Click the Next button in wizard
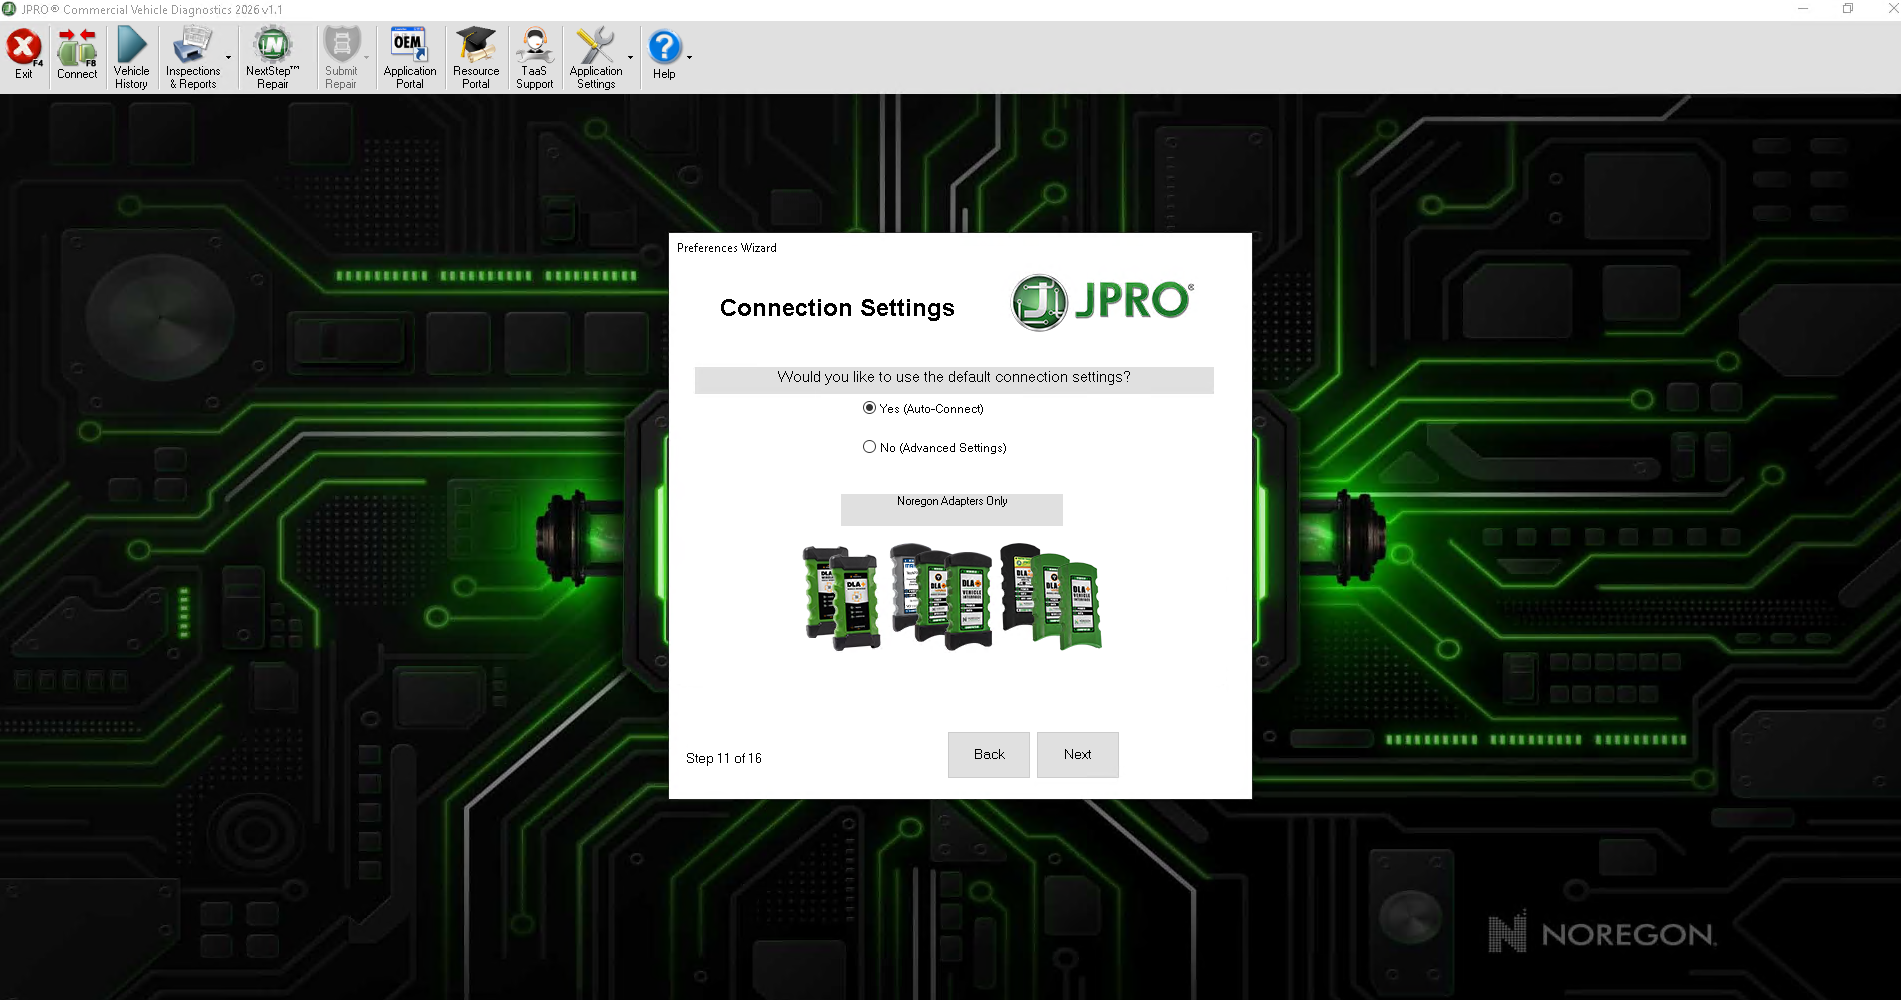The image size is (1901, 1000). 1078,755
